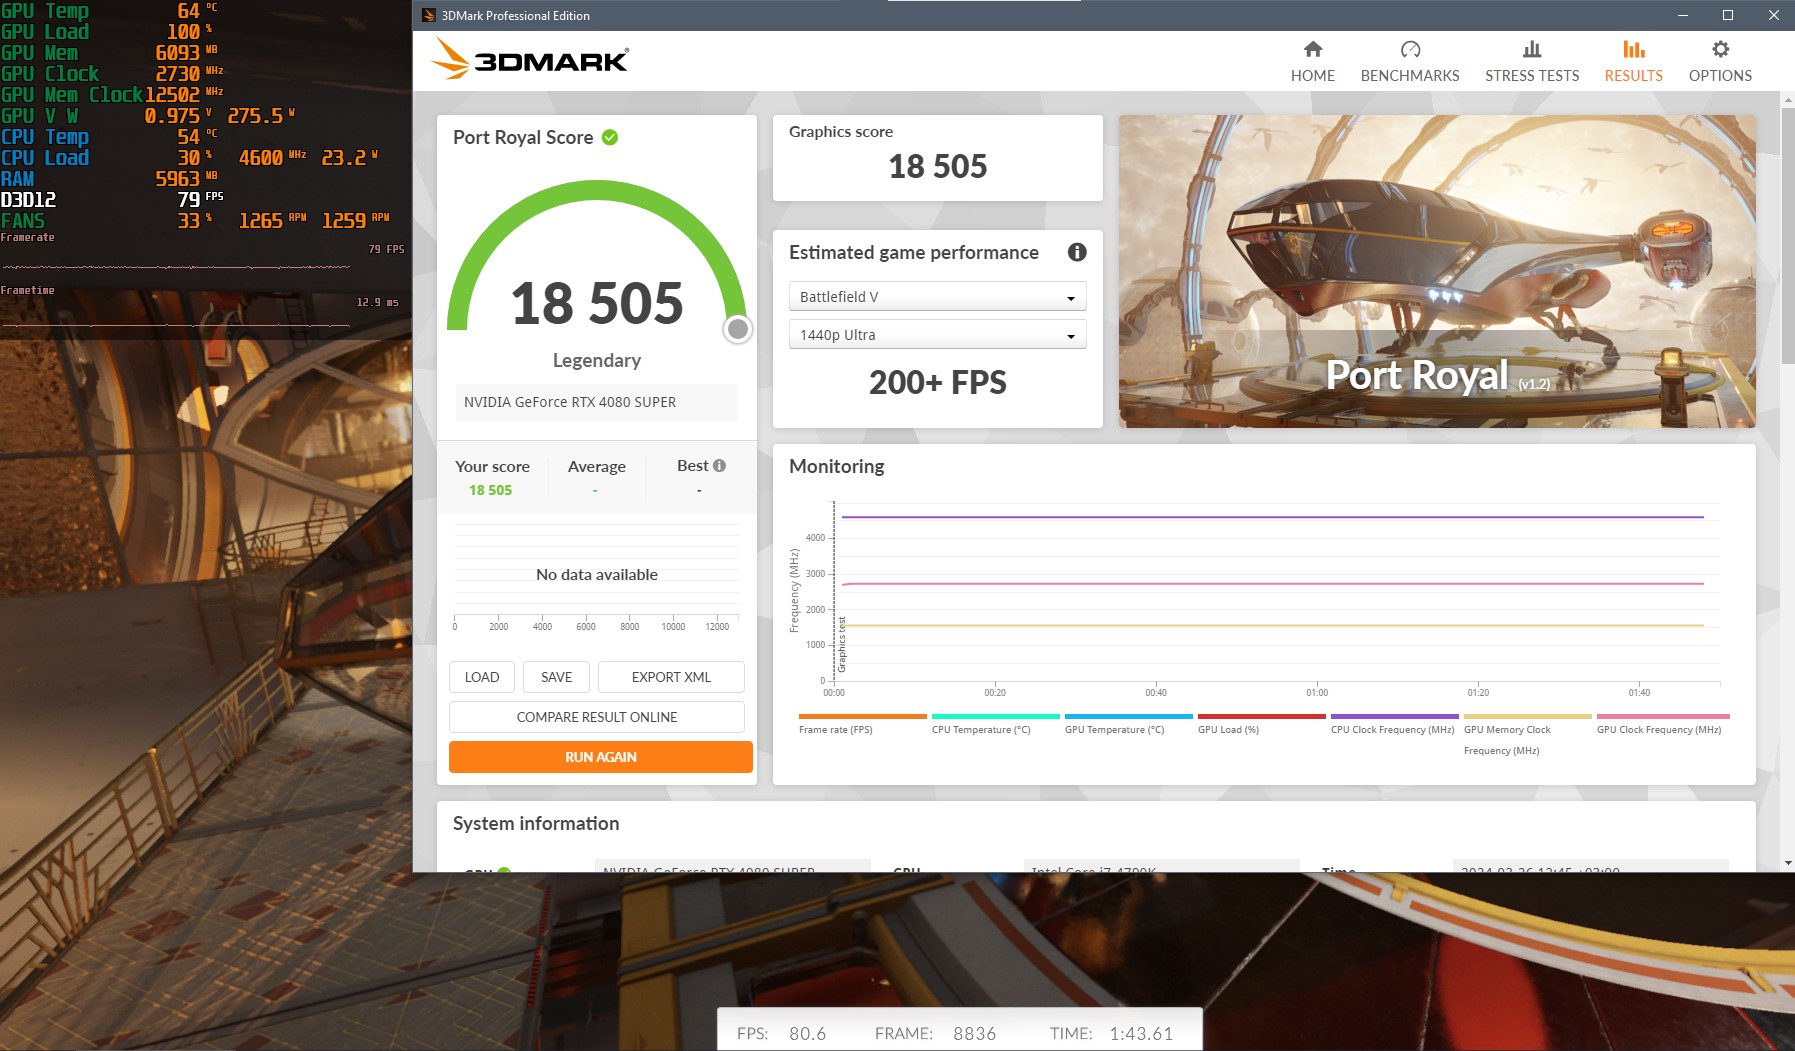Open Options via the gear icon
This screenshot has height=1051, width=1795.
1720,49
